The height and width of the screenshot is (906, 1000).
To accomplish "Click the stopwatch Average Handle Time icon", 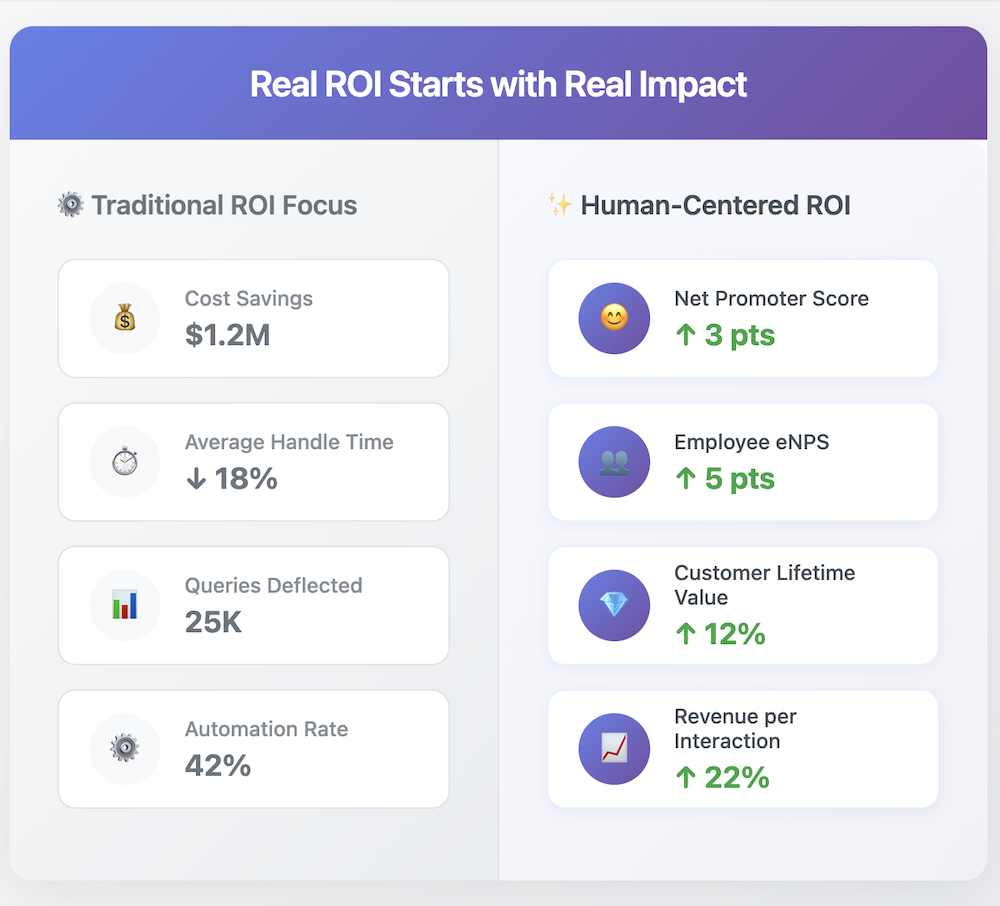I will pyautogui.click(x=124, y=462).
